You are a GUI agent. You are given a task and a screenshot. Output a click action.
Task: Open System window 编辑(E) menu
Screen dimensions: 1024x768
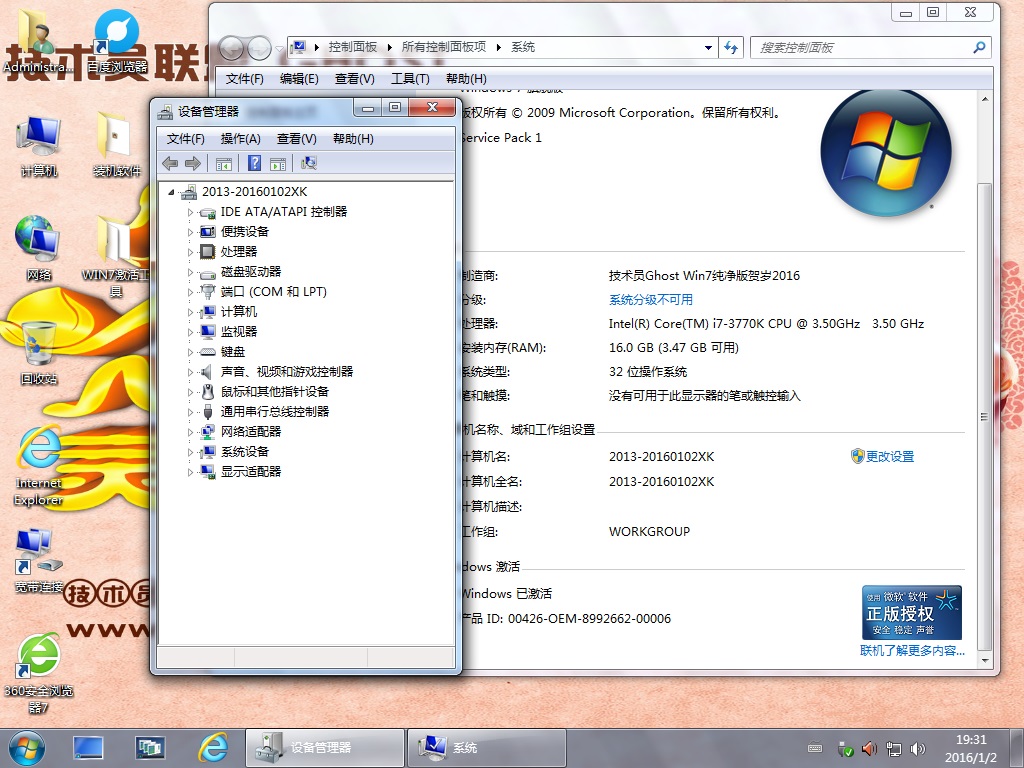coord(299,79)
